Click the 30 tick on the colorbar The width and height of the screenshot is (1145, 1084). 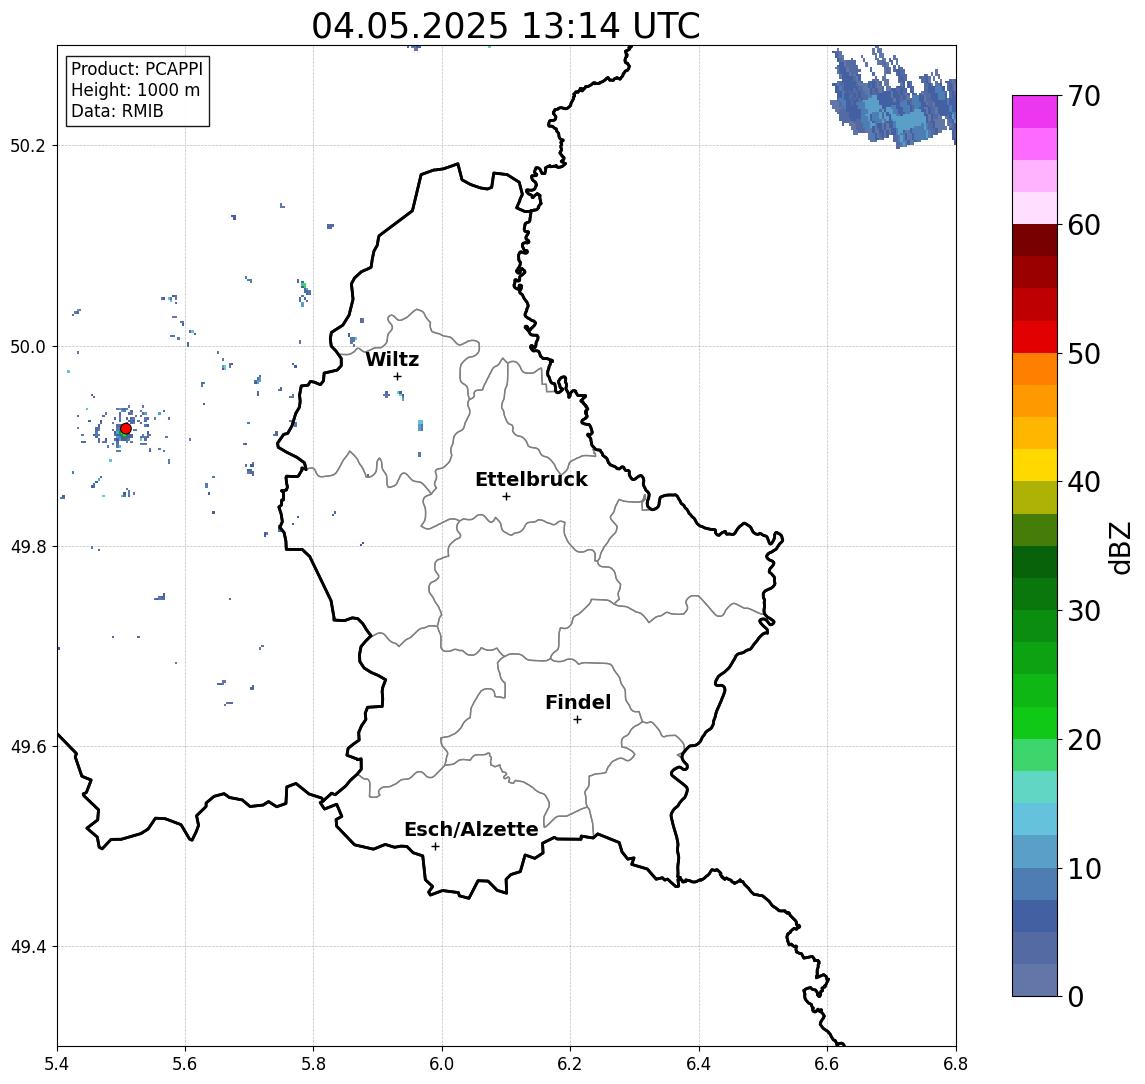point(1084,611)
